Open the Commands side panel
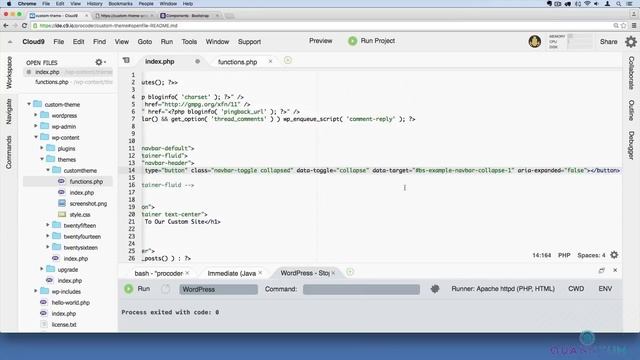The image size is (640, 360). [9, 152]
